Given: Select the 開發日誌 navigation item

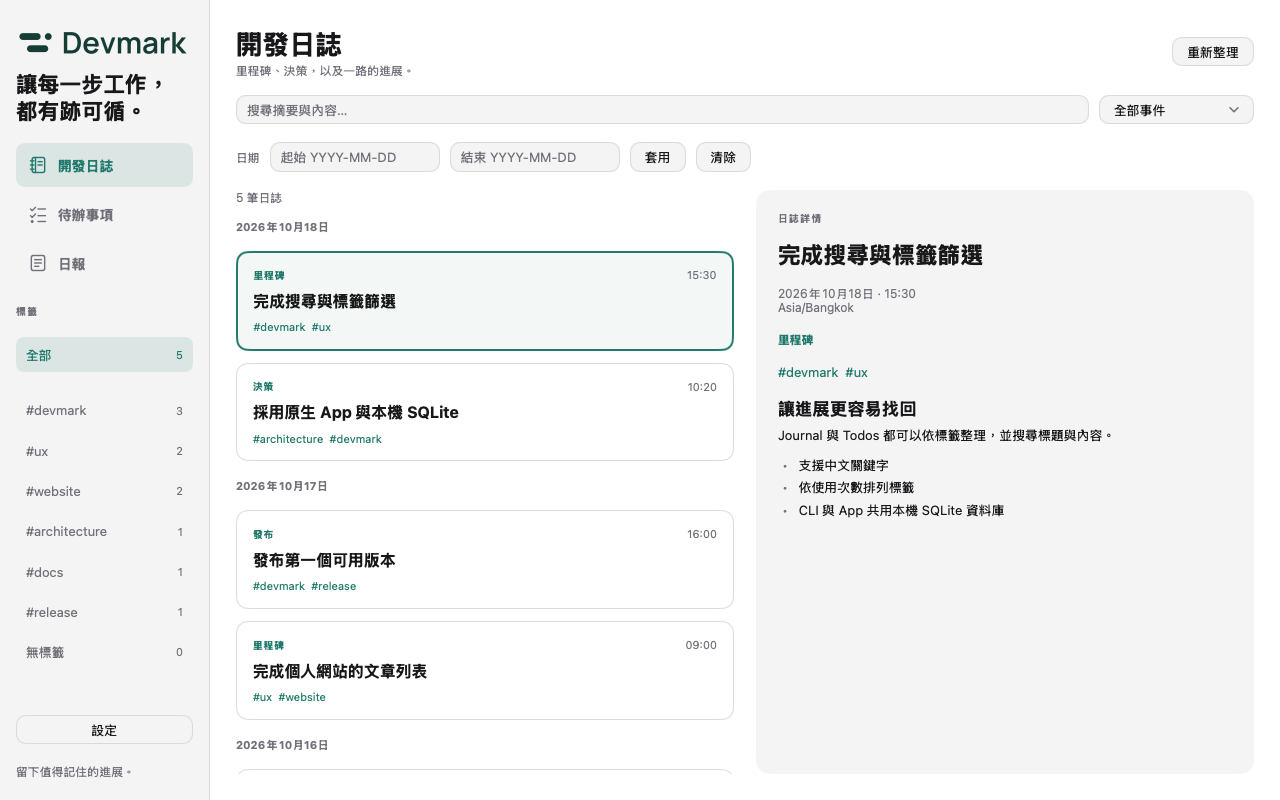Looking at the screenshot, I should point(104,165).
